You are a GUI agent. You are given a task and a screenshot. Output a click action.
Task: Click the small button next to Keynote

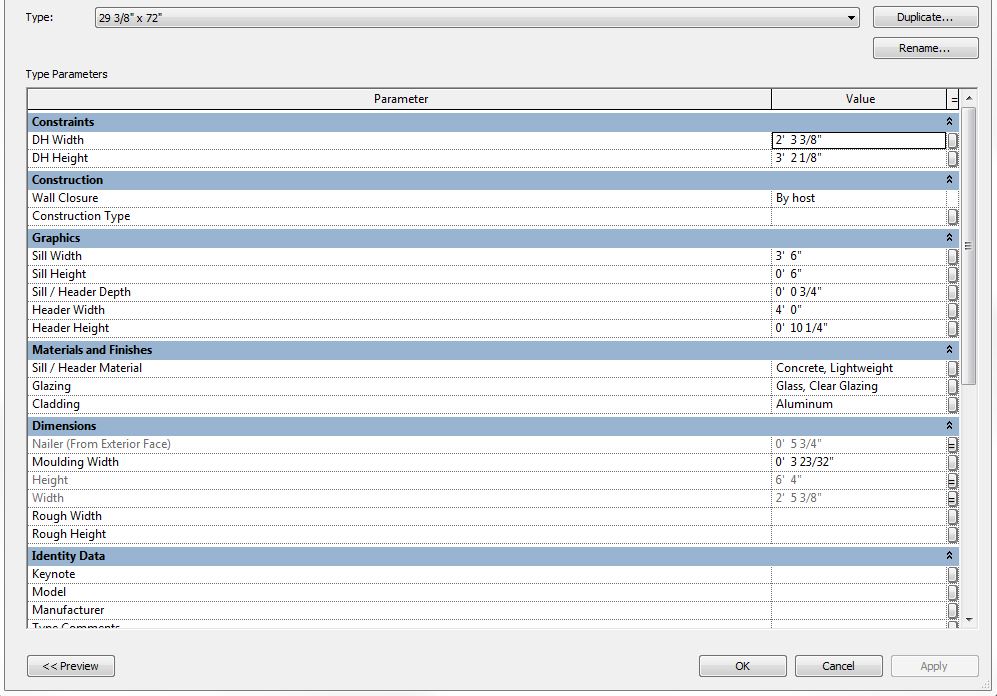coord(952,575)
